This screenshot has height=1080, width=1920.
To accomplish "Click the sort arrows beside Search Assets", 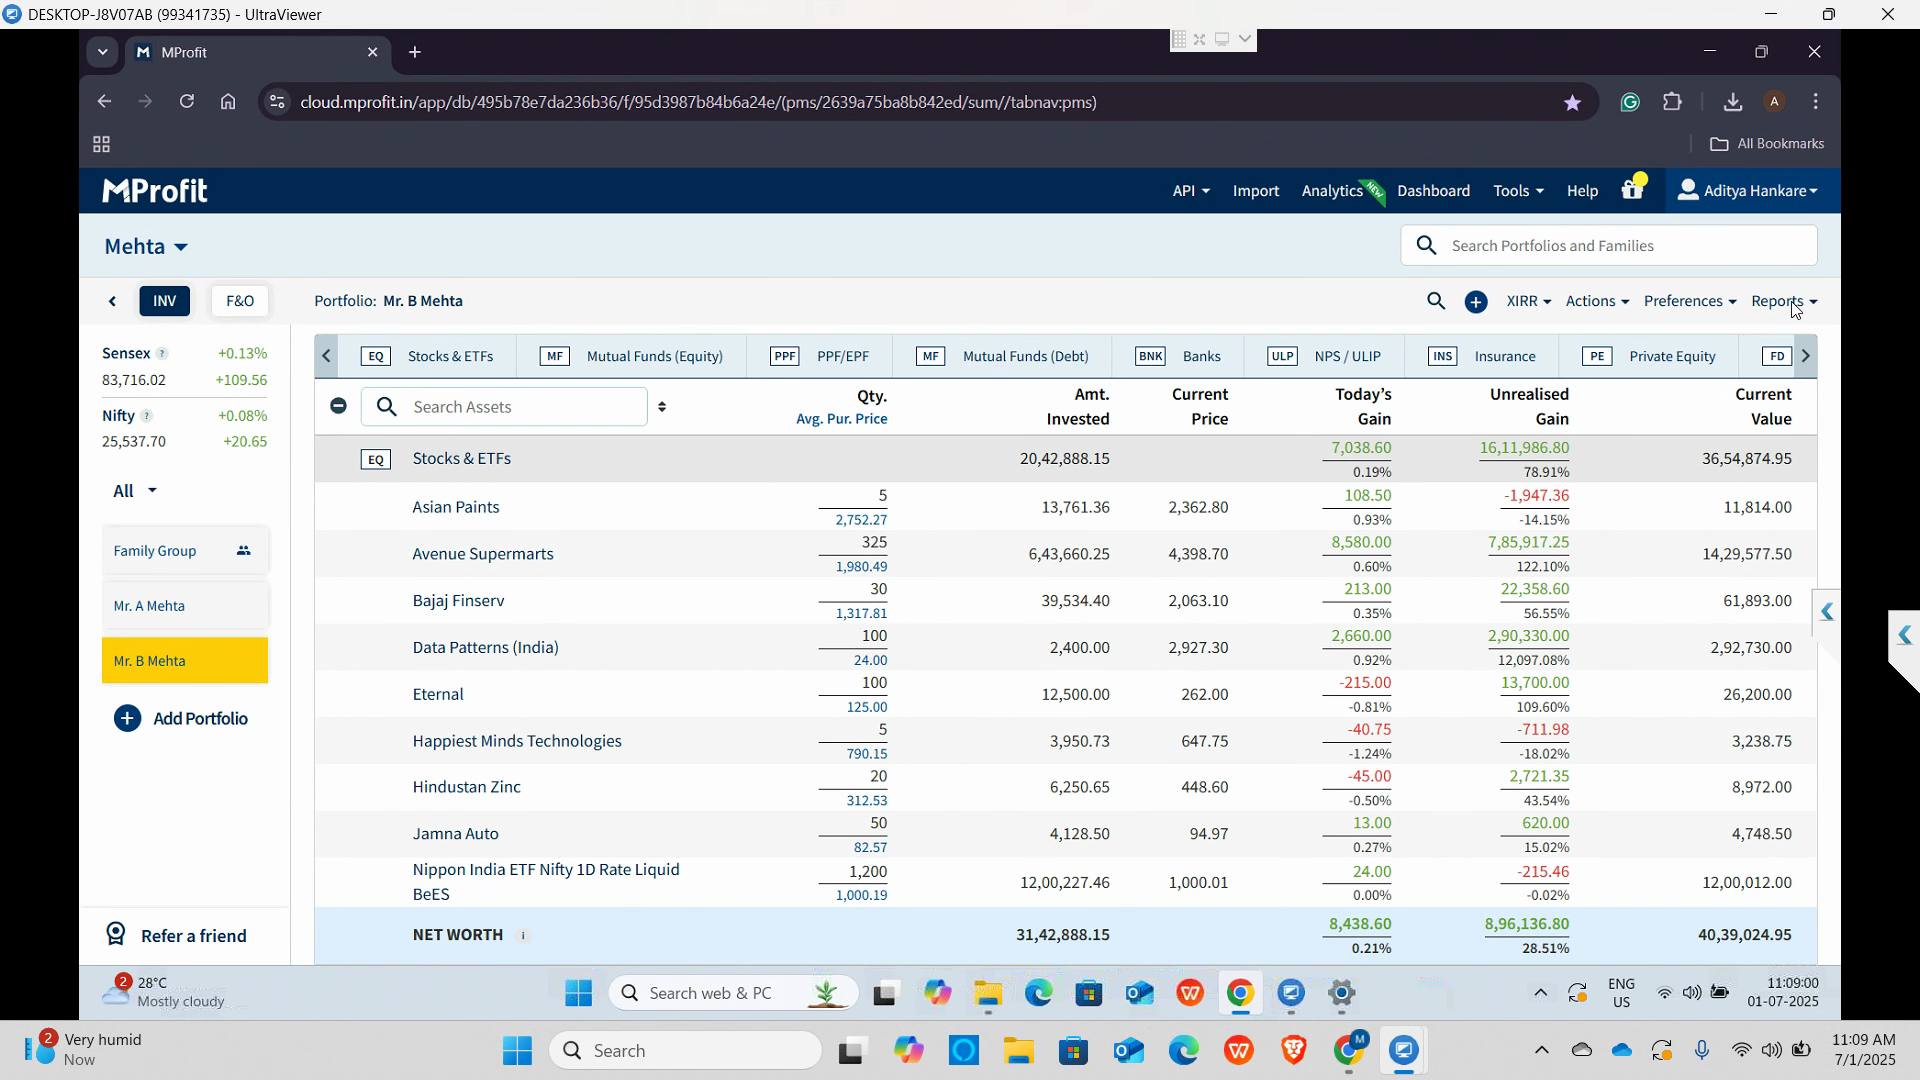I will [662, 407].
